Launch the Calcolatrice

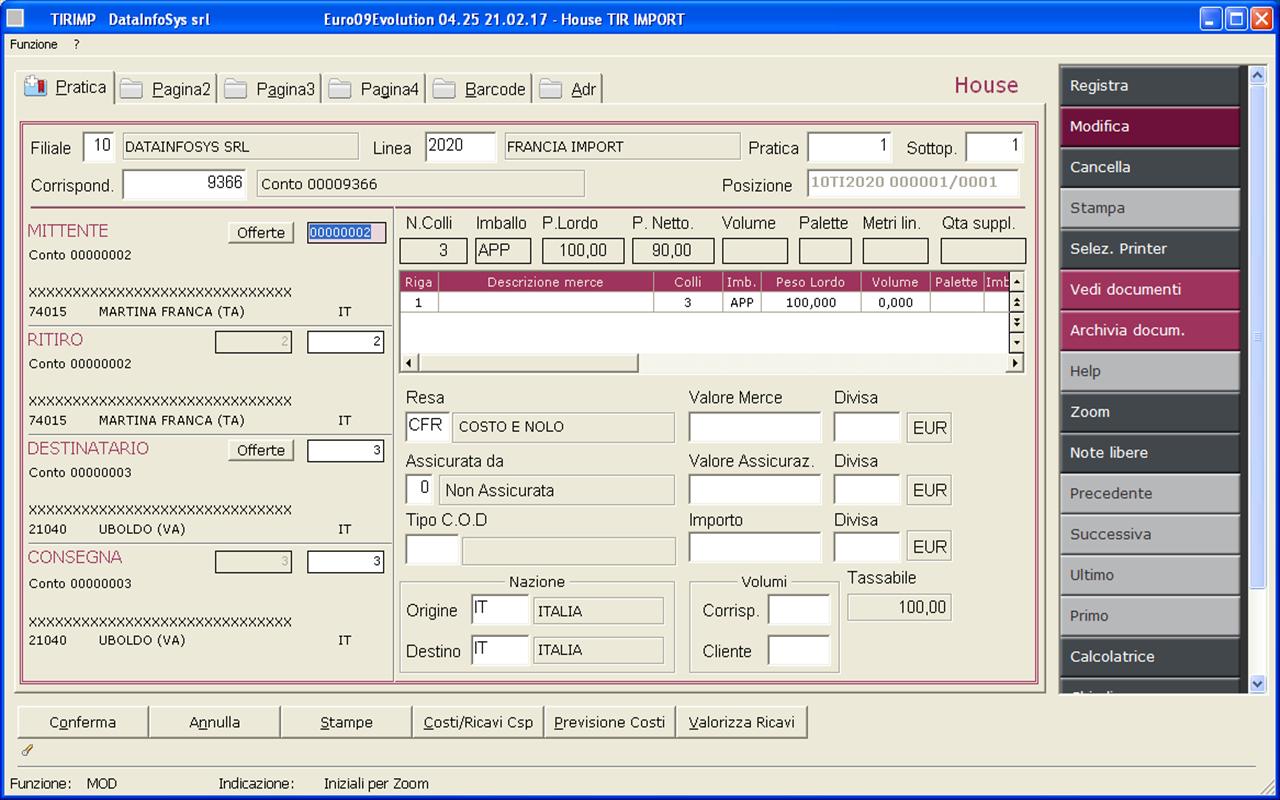click(1150, 657)
